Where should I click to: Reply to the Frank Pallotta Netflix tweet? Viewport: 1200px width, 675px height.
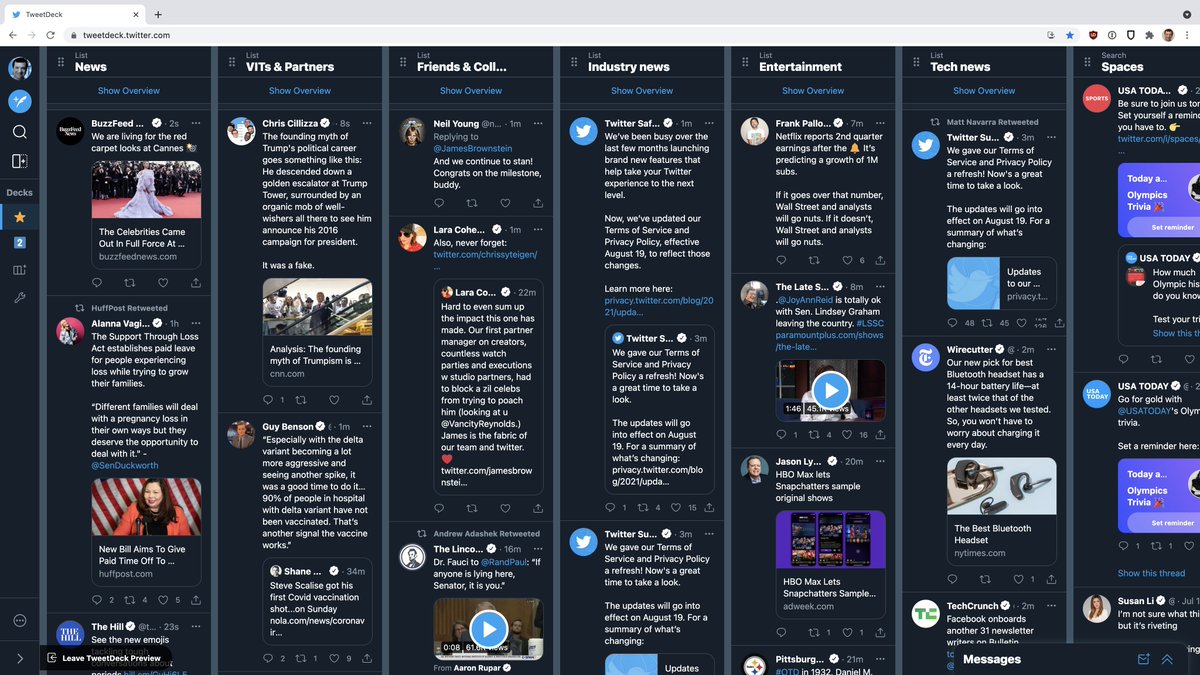782,260
